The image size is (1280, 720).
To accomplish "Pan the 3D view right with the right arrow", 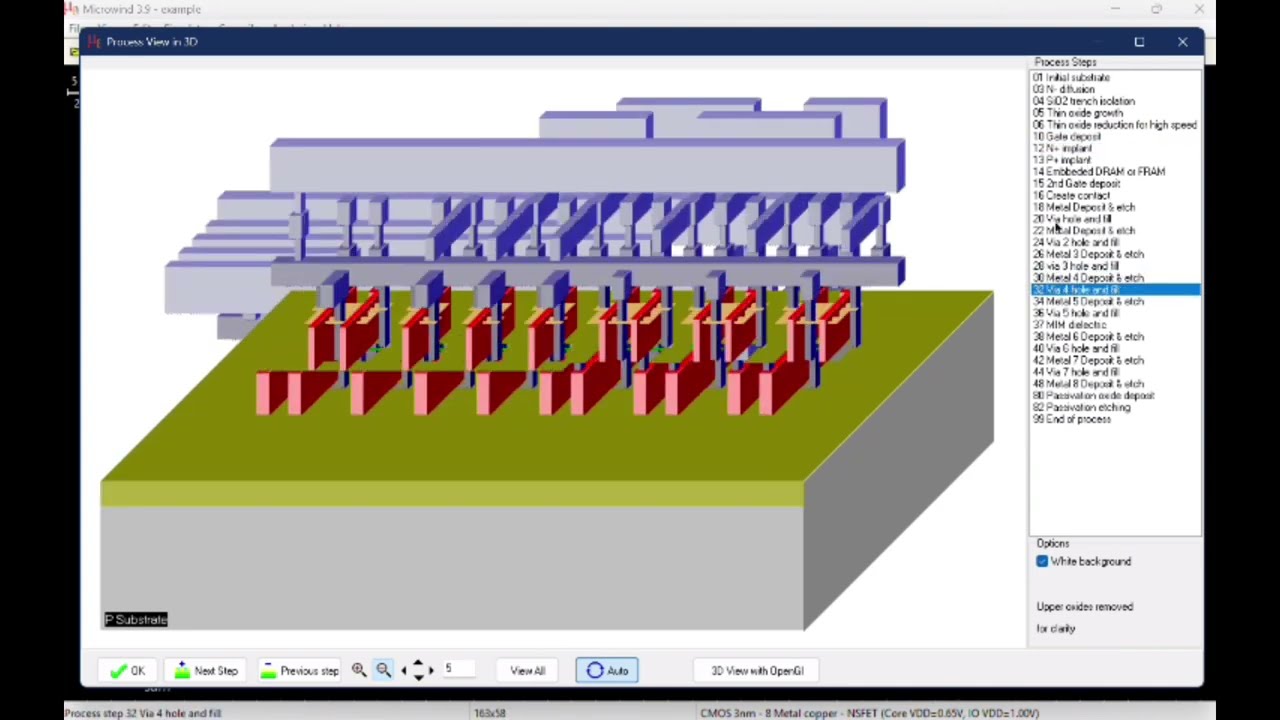I will 432,671.
